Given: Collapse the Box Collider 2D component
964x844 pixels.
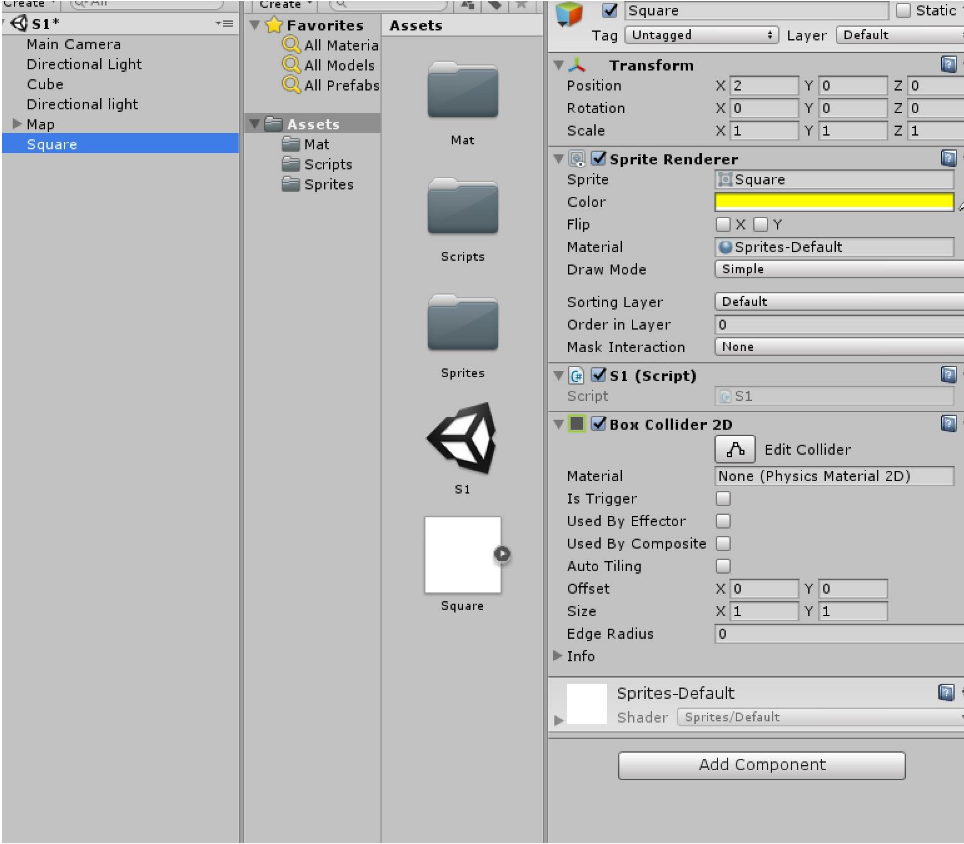Looking at the screenshot, I should (559, 424).
